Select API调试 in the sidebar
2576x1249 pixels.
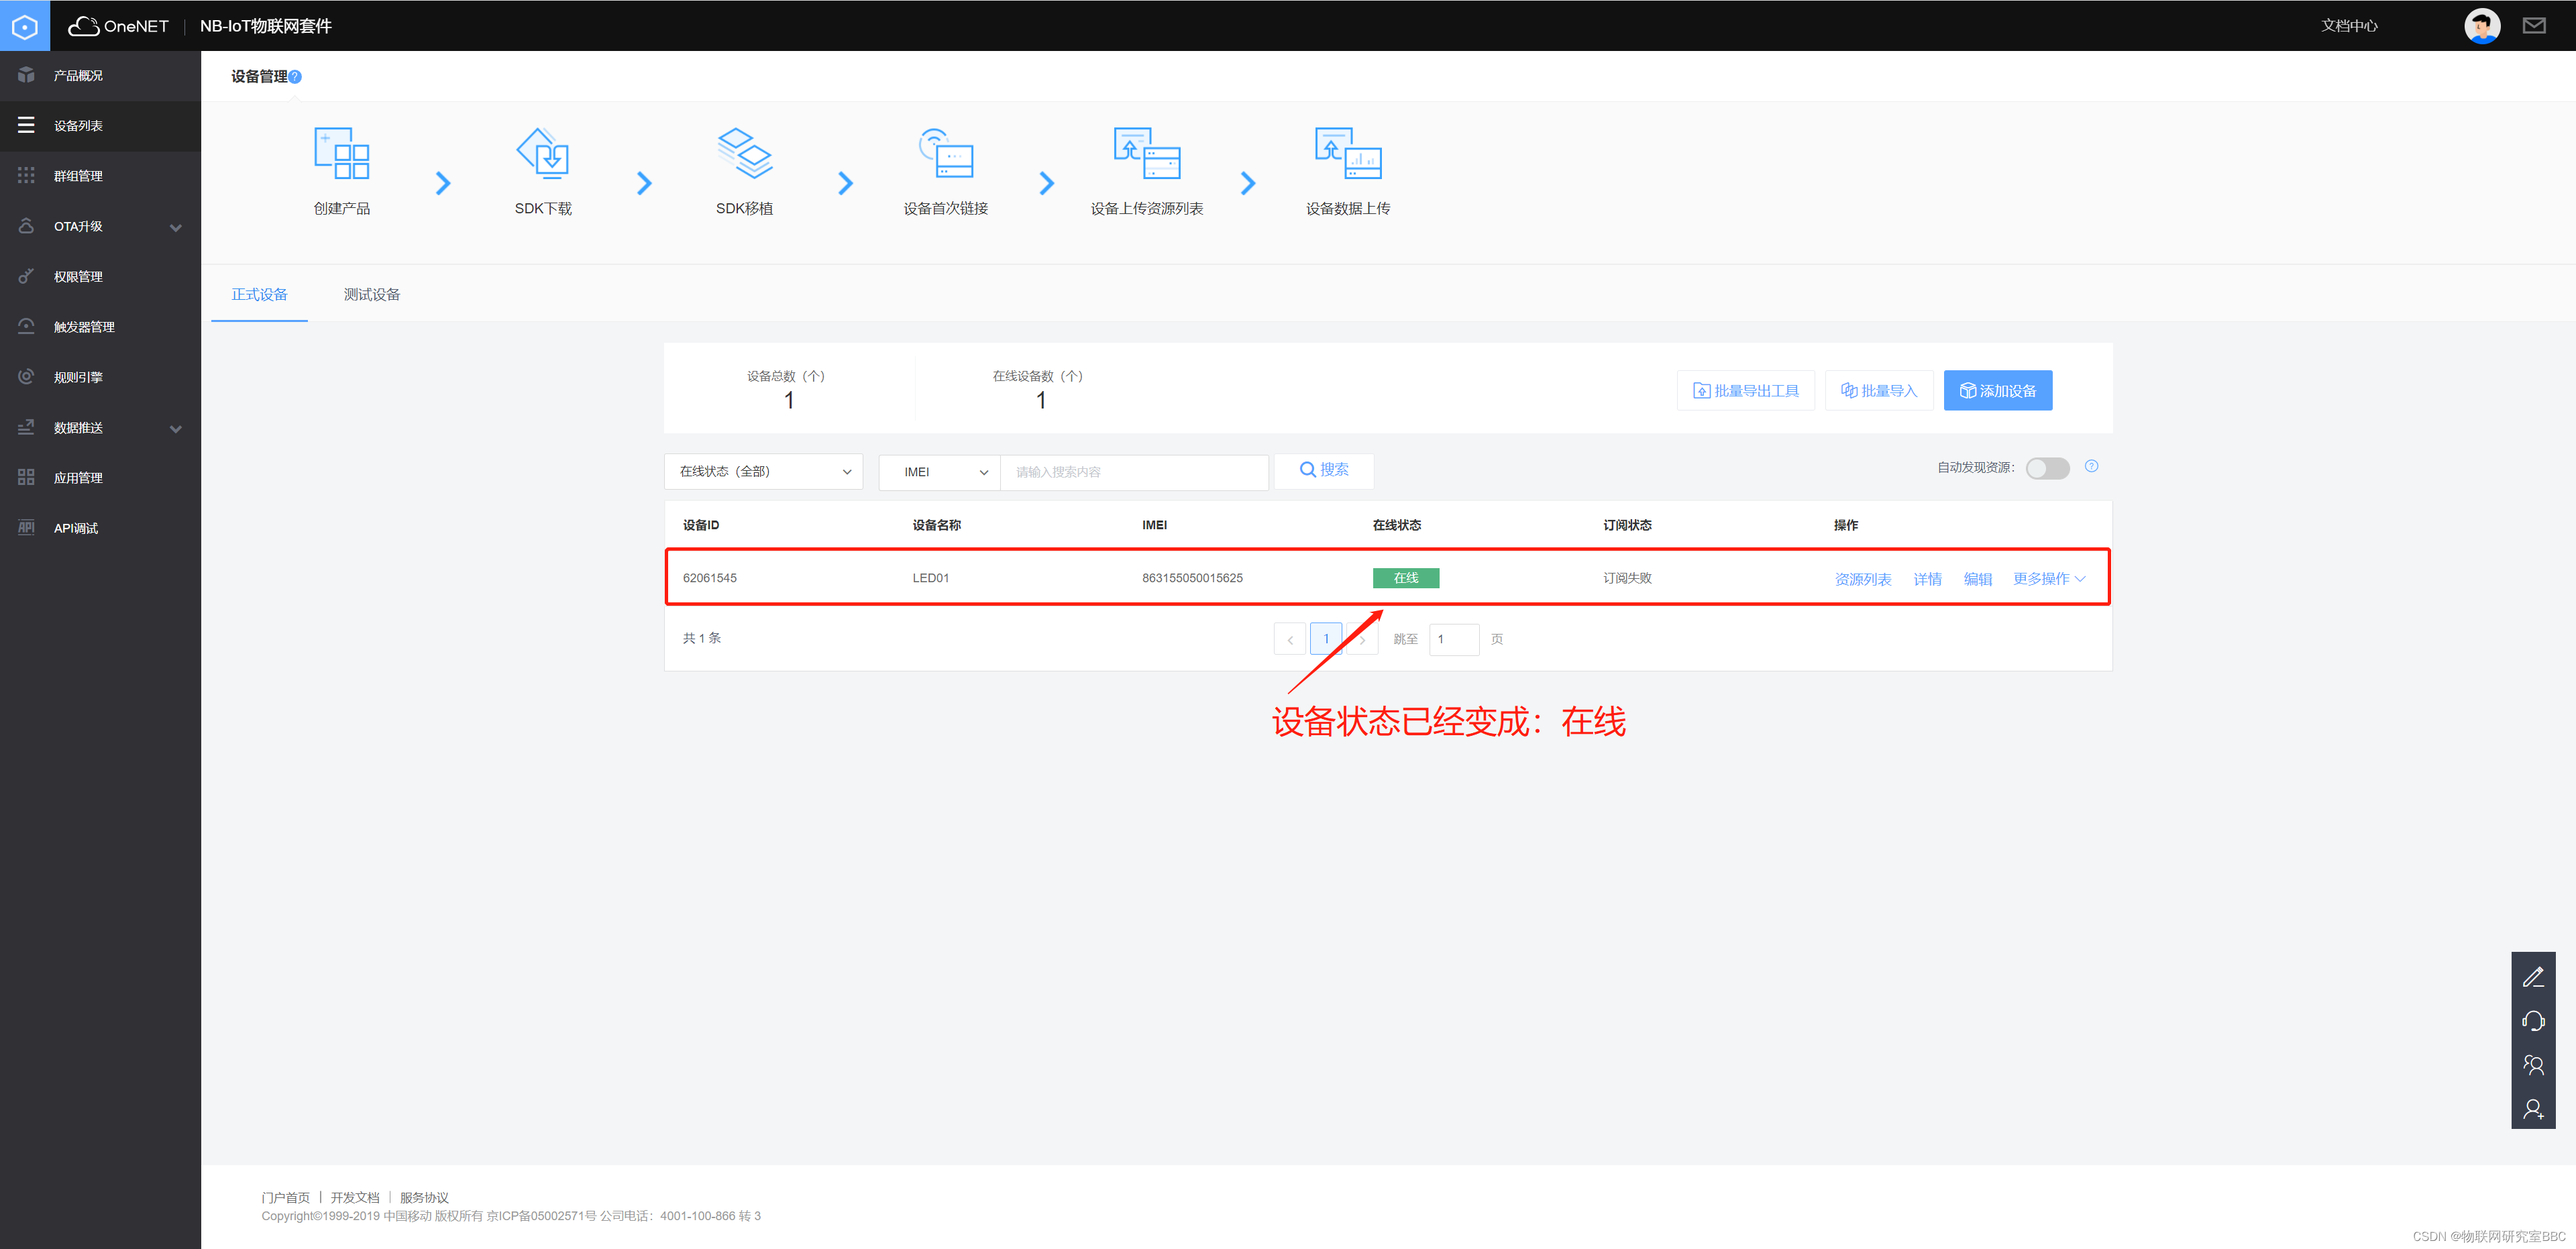pos(75,527)
